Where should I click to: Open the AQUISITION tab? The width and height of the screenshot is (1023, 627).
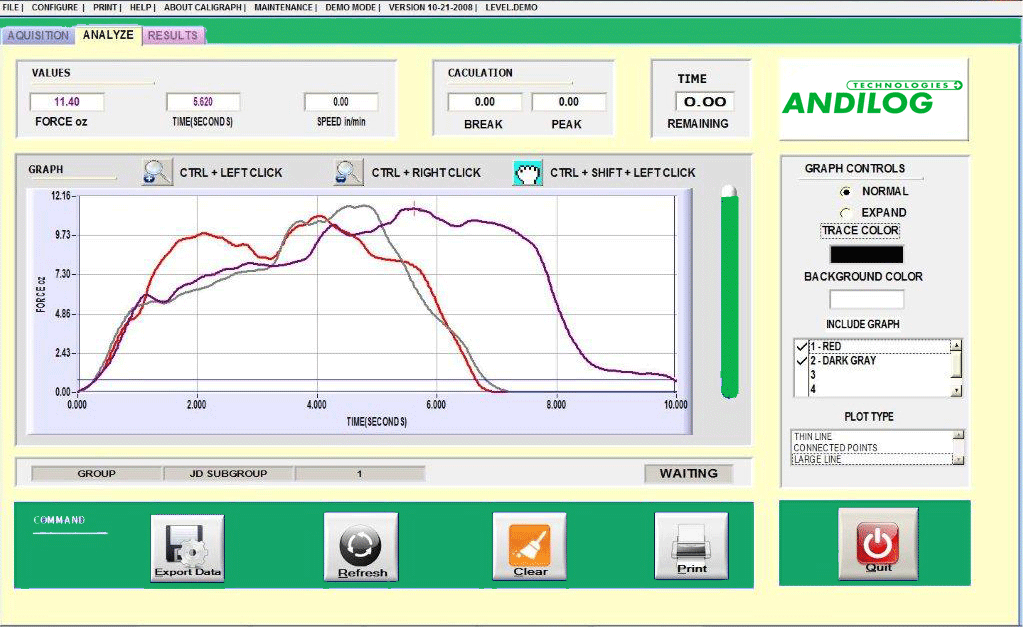coord(38,36)
